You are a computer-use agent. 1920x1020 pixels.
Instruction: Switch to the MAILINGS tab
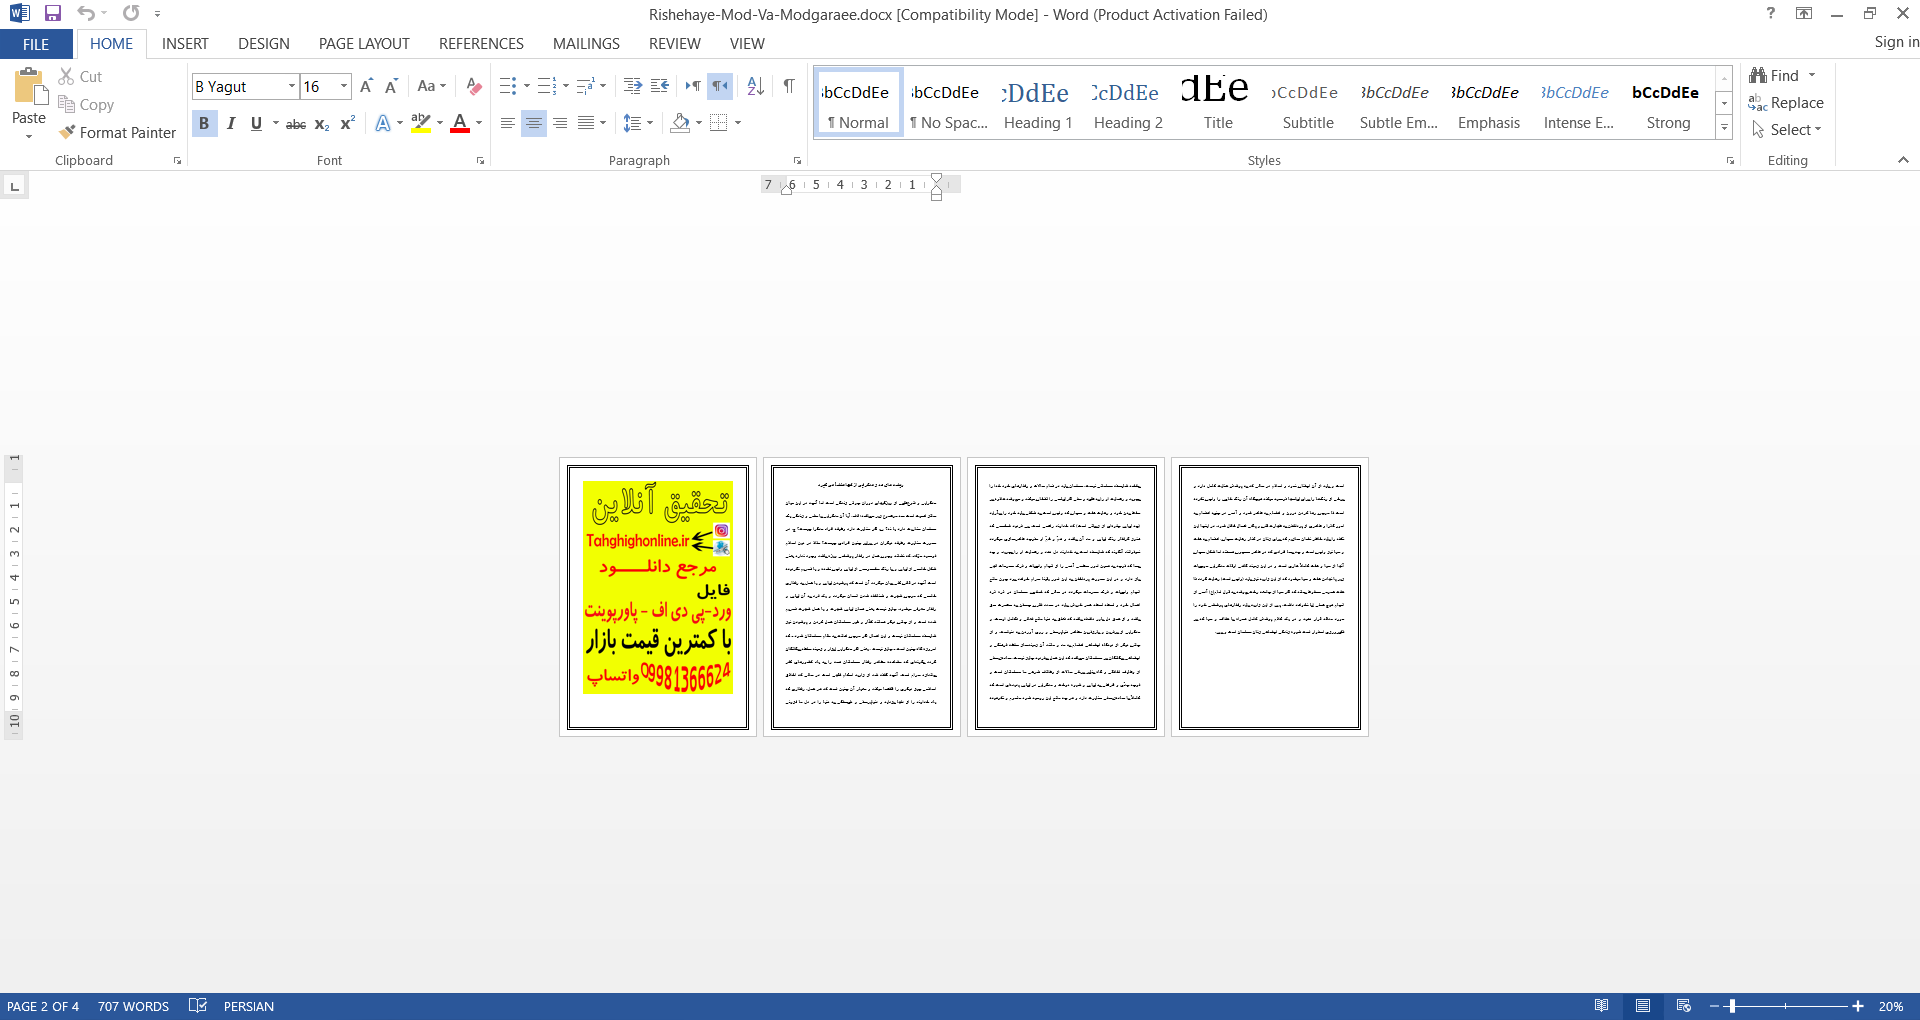pos(586,44)
